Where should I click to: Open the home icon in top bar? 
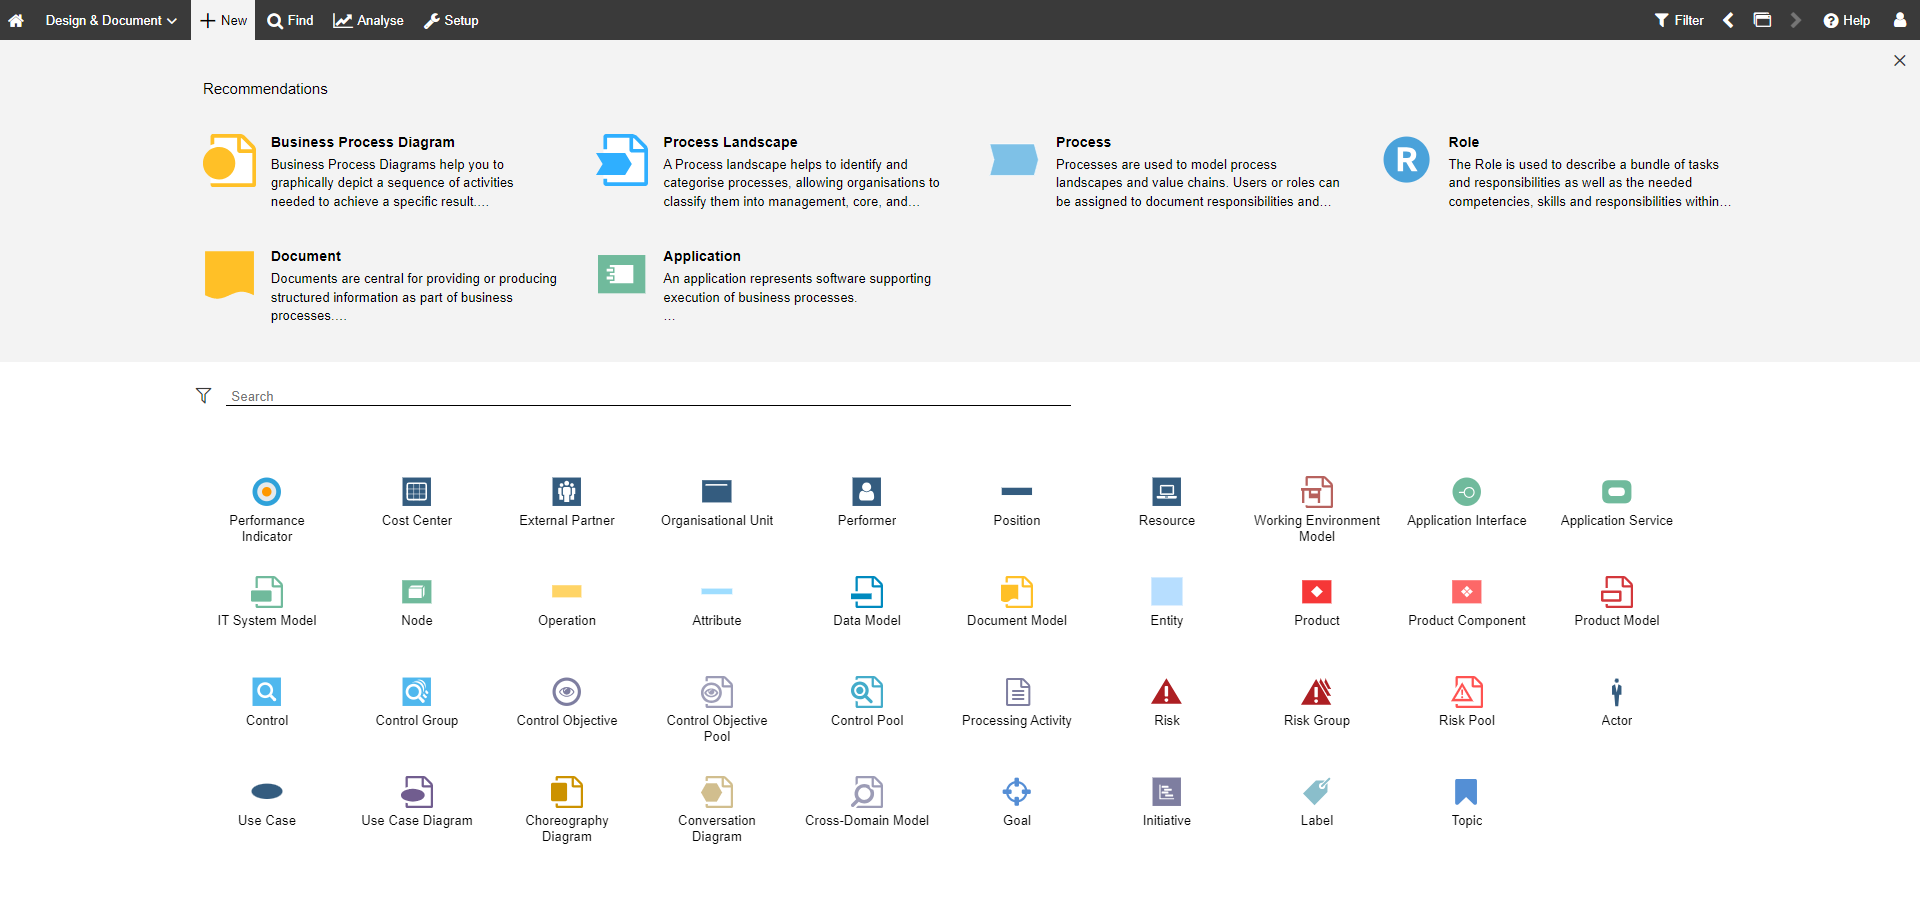coord(16,20)
